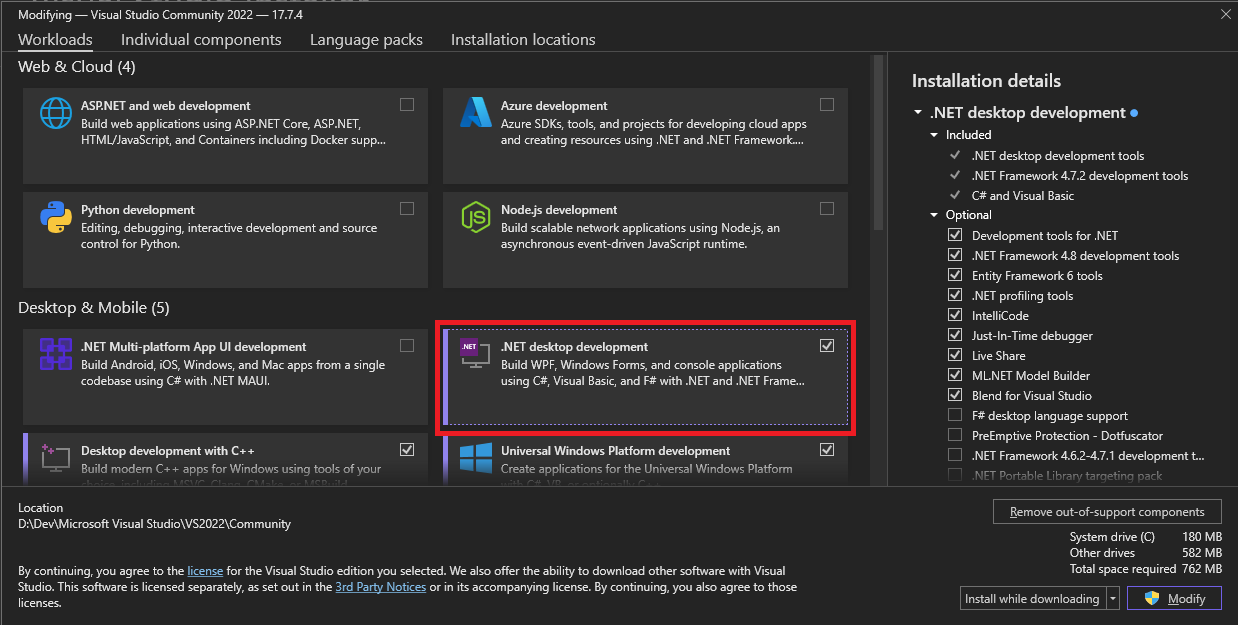Switch to the Individual components tab
The height and width of the screenshot is (625, 1238).
[201, 40]
